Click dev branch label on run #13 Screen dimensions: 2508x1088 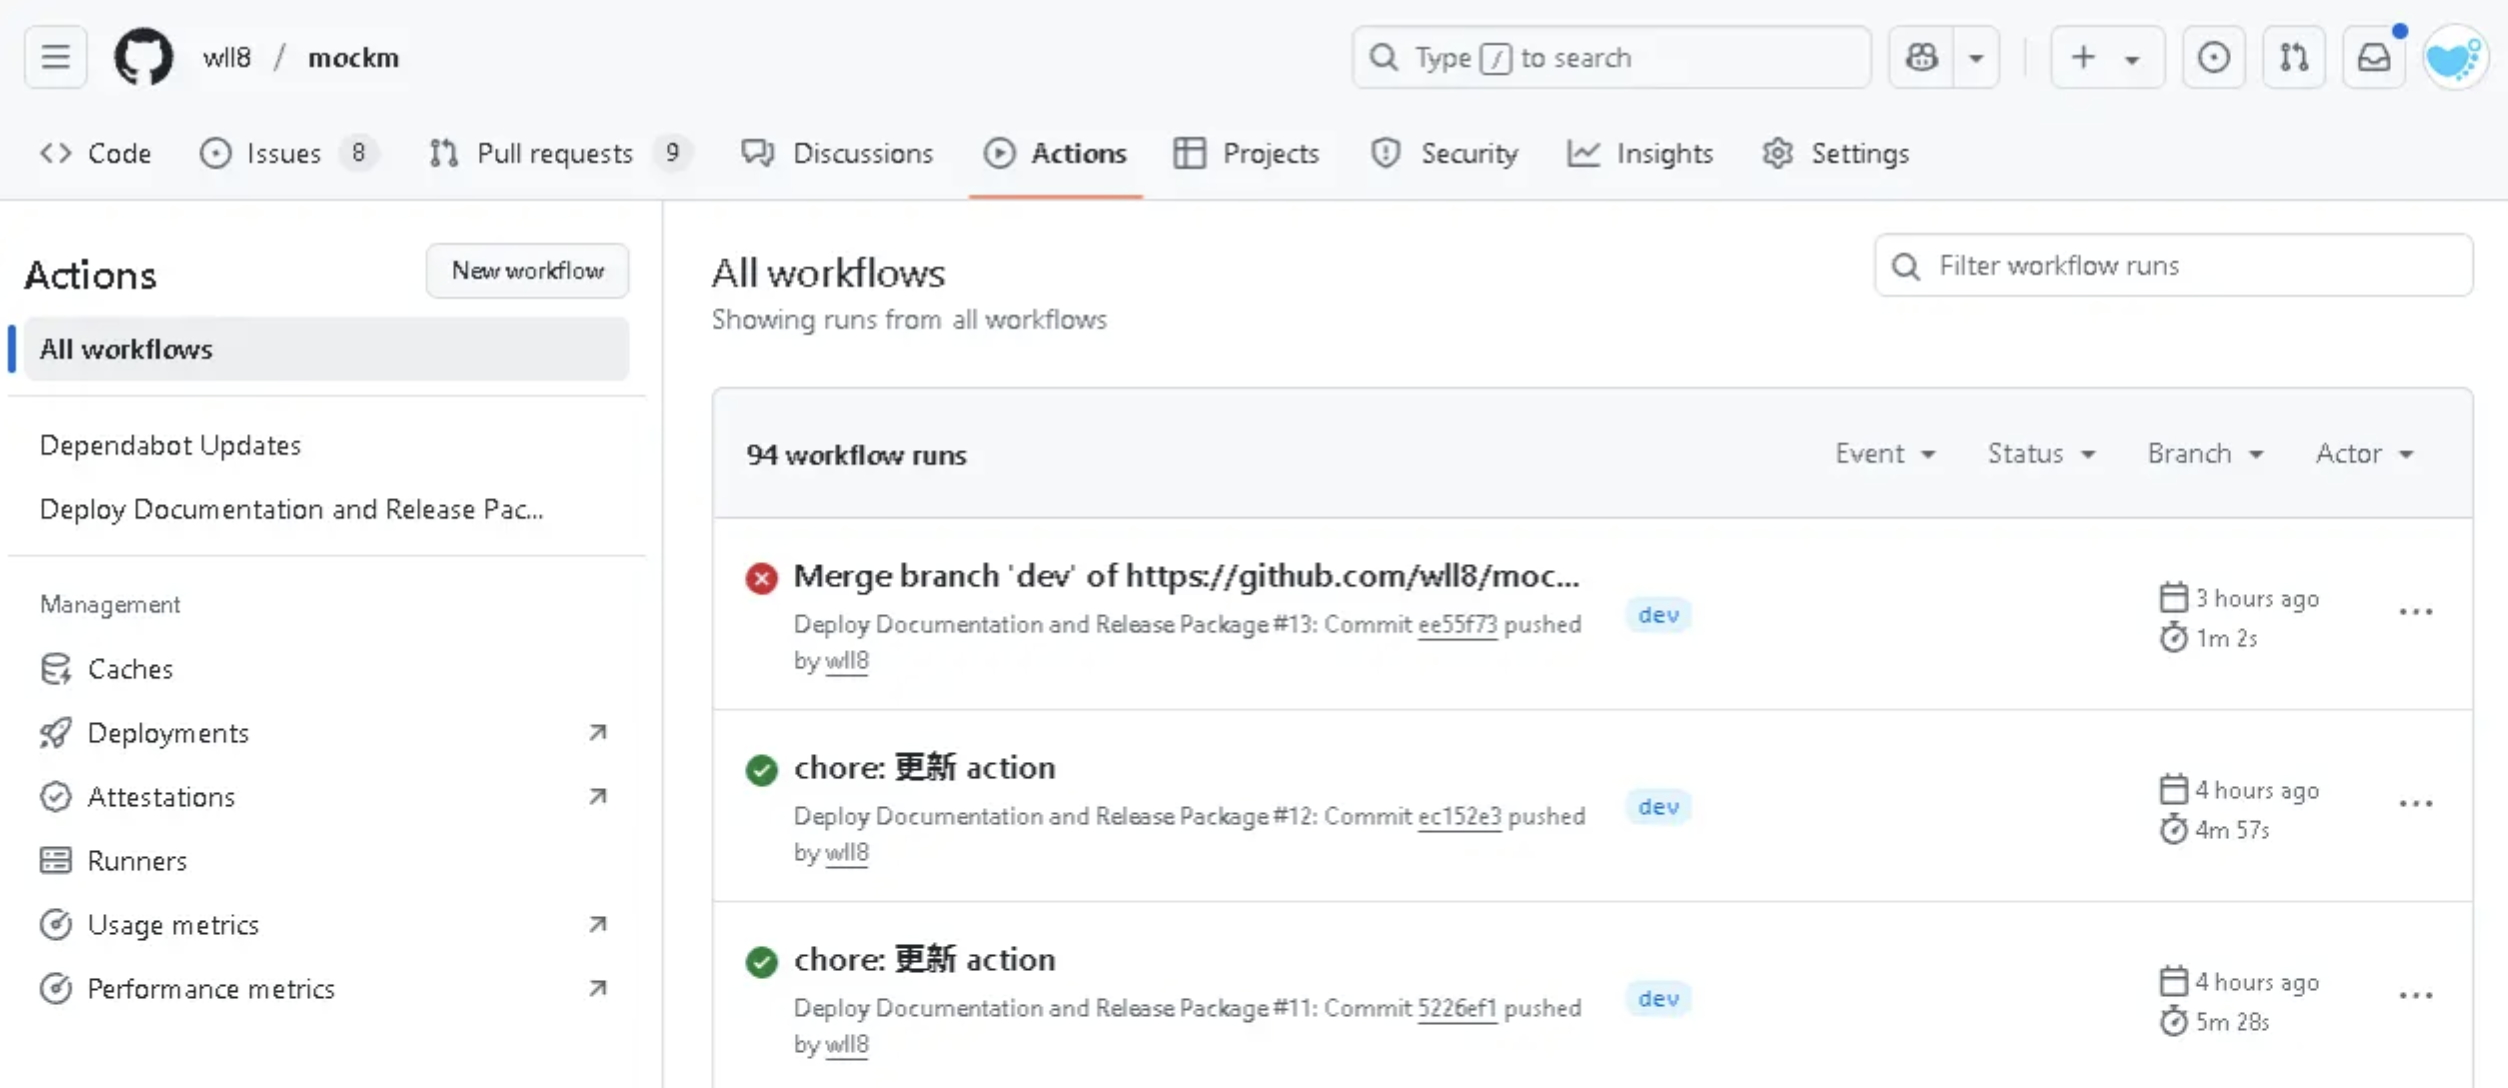[x=1658, y=615]
